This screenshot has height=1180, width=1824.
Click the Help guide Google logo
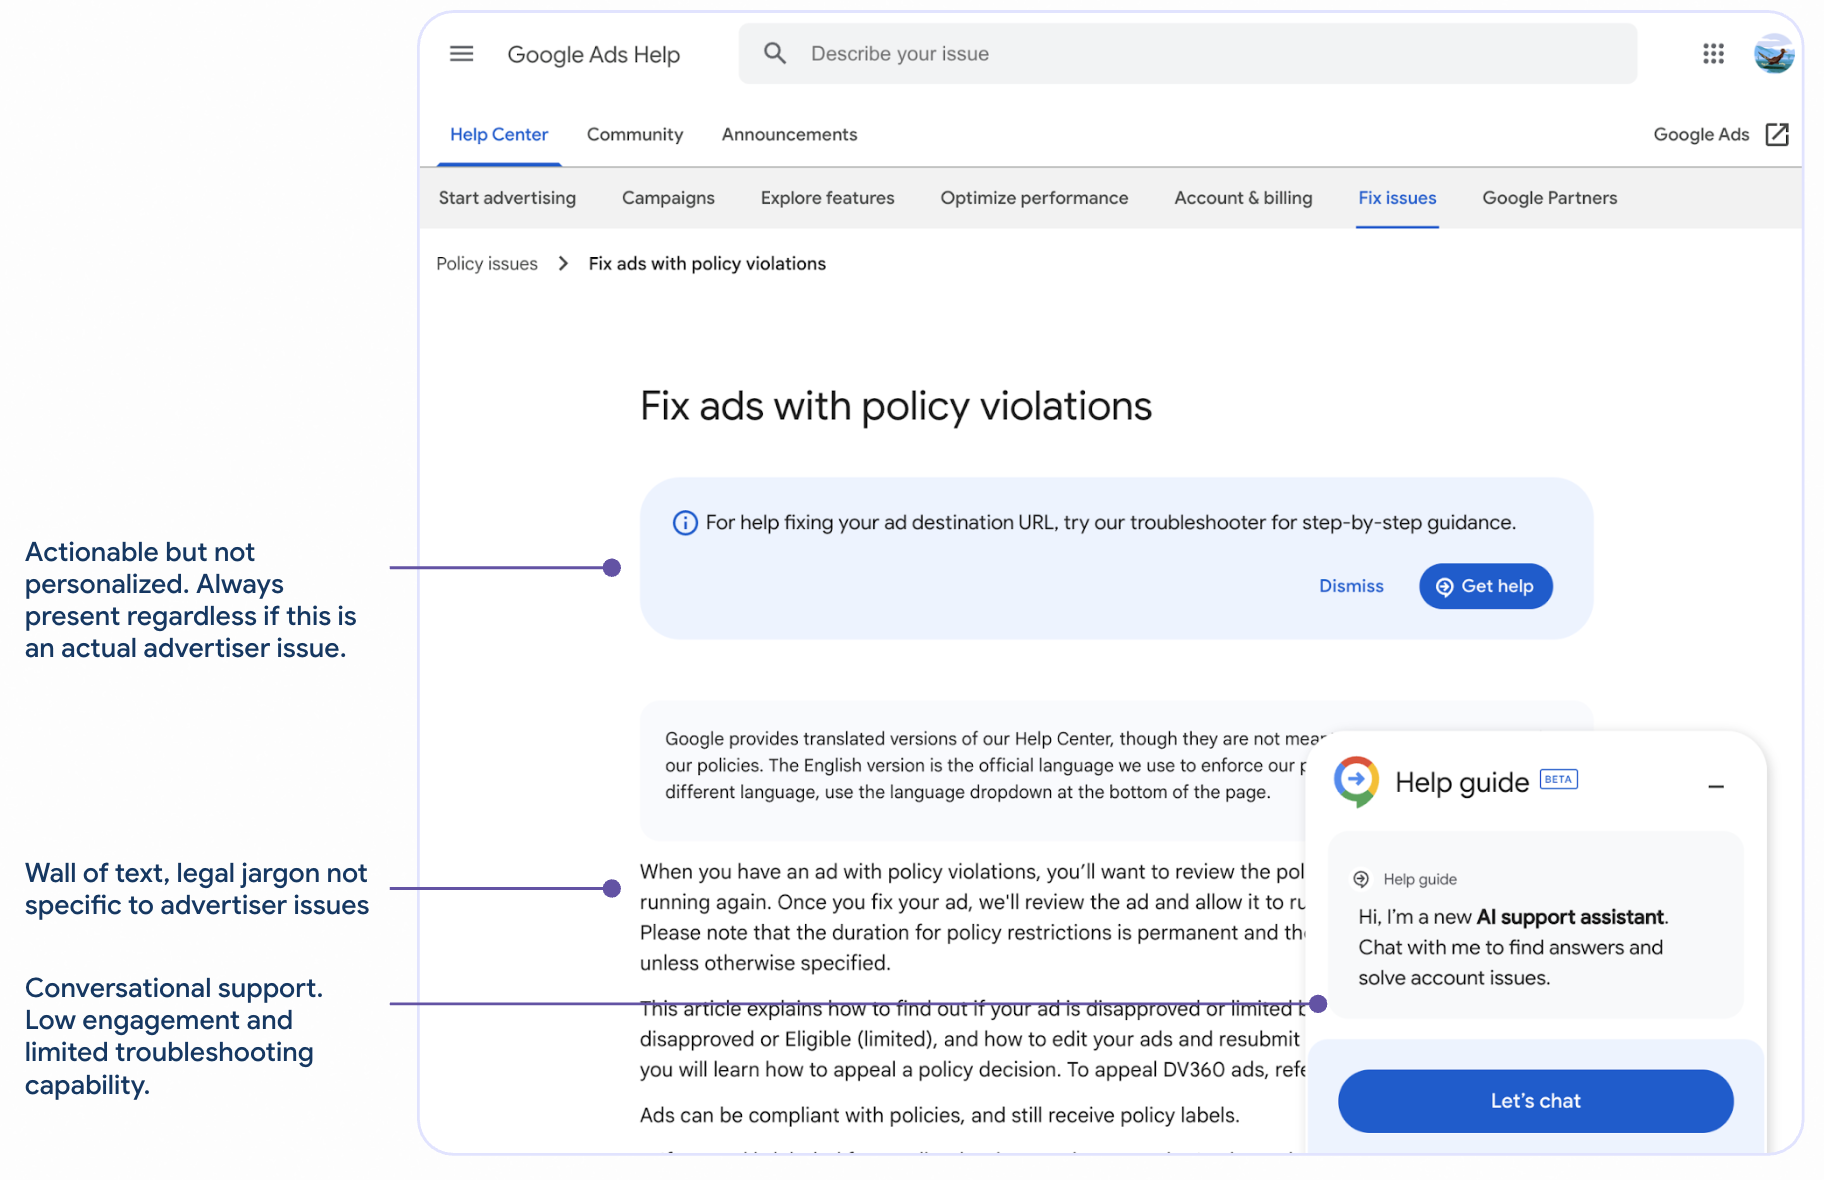(x=1357, y=781)
